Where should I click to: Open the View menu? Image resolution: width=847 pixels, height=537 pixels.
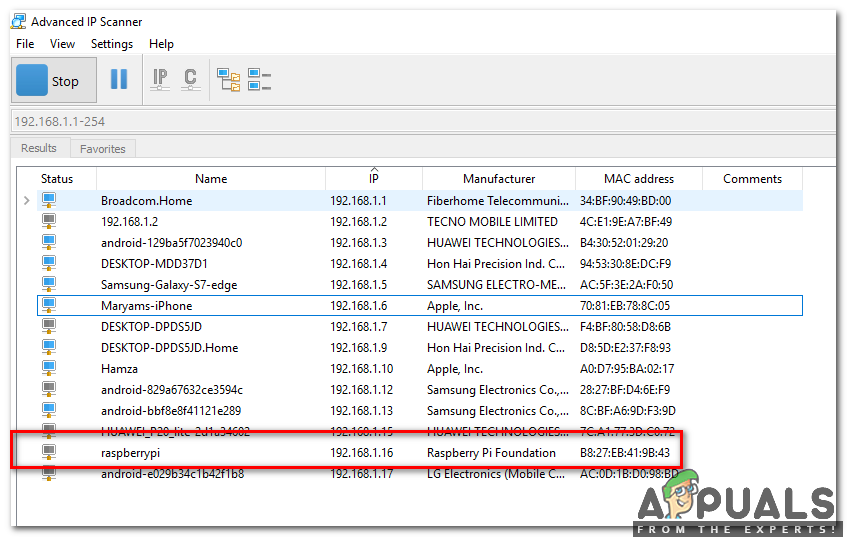(x=62, y=44)
